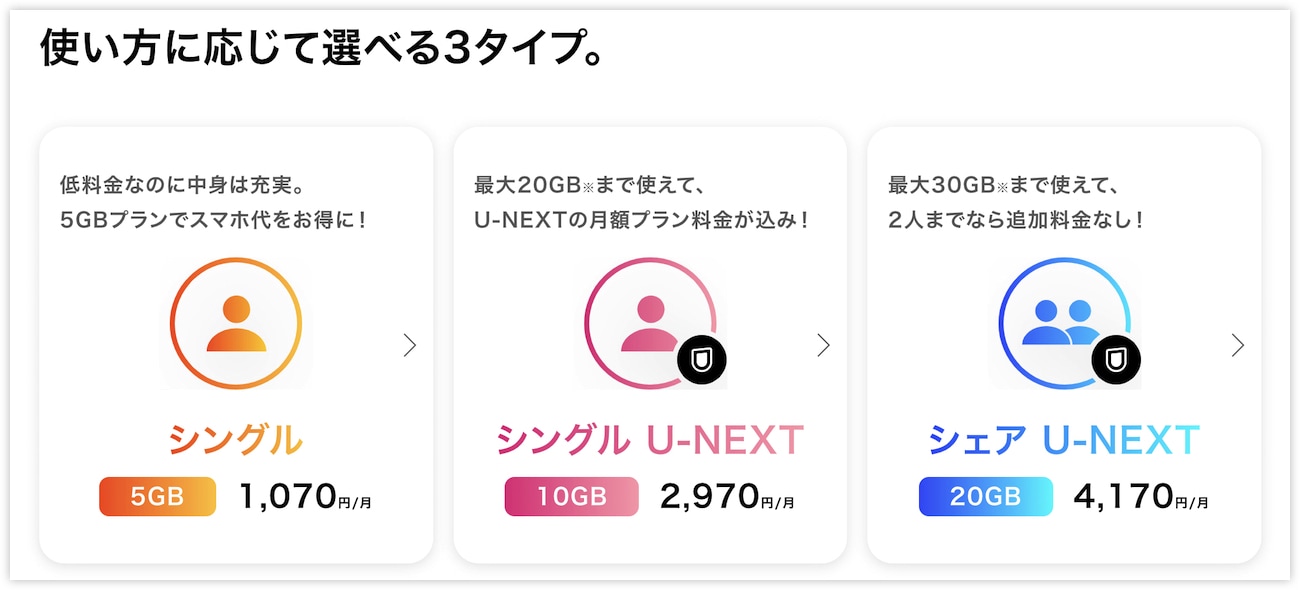
Task: Click the orange 5GB badge
Action: click(x=157, y=496)
